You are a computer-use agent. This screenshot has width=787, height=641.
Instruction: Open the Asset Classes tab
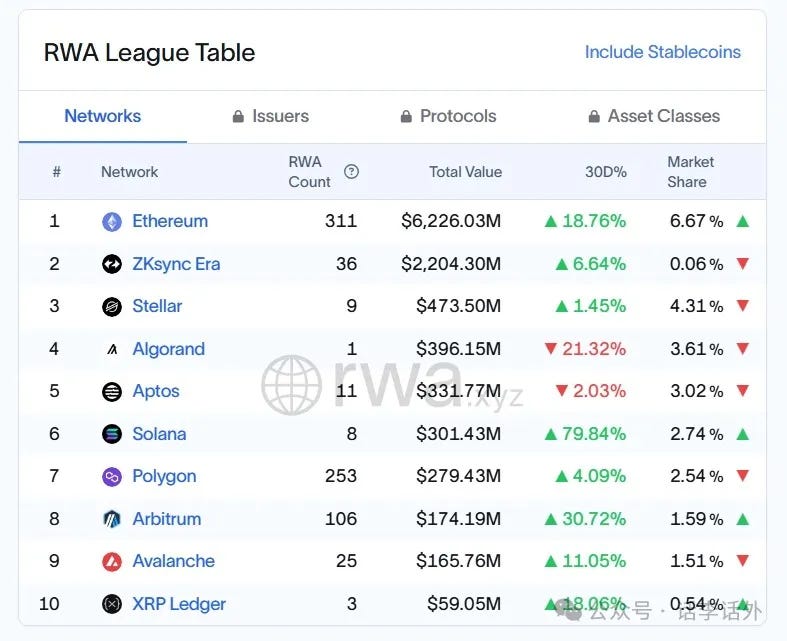(x=653, y=116)
